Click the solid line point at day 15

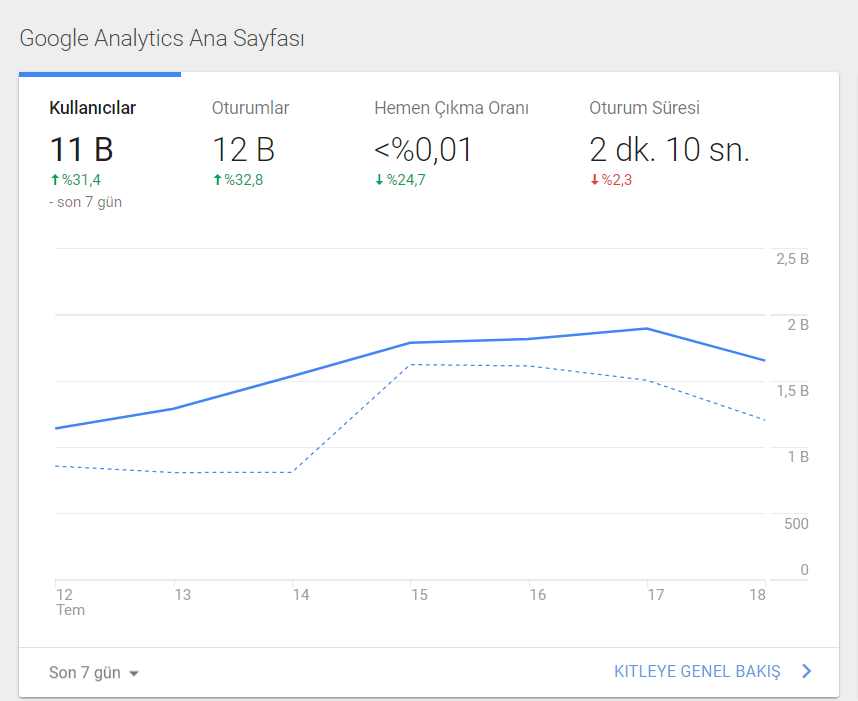[x=411, y=343]
